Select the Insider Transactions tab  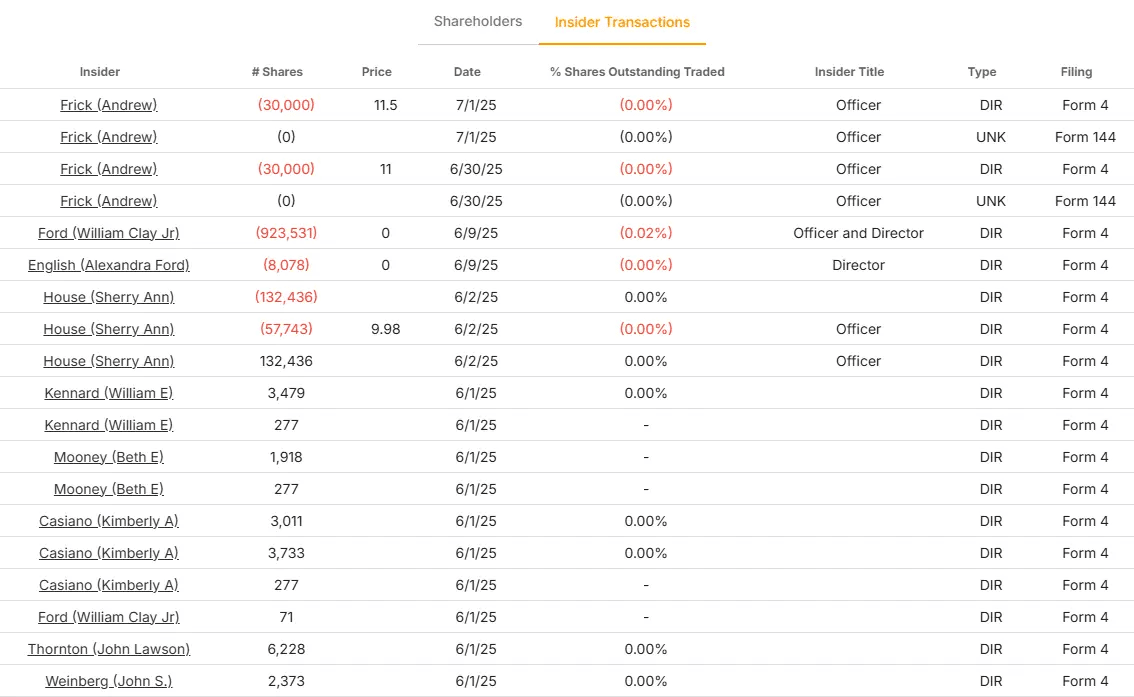point(622,21)
